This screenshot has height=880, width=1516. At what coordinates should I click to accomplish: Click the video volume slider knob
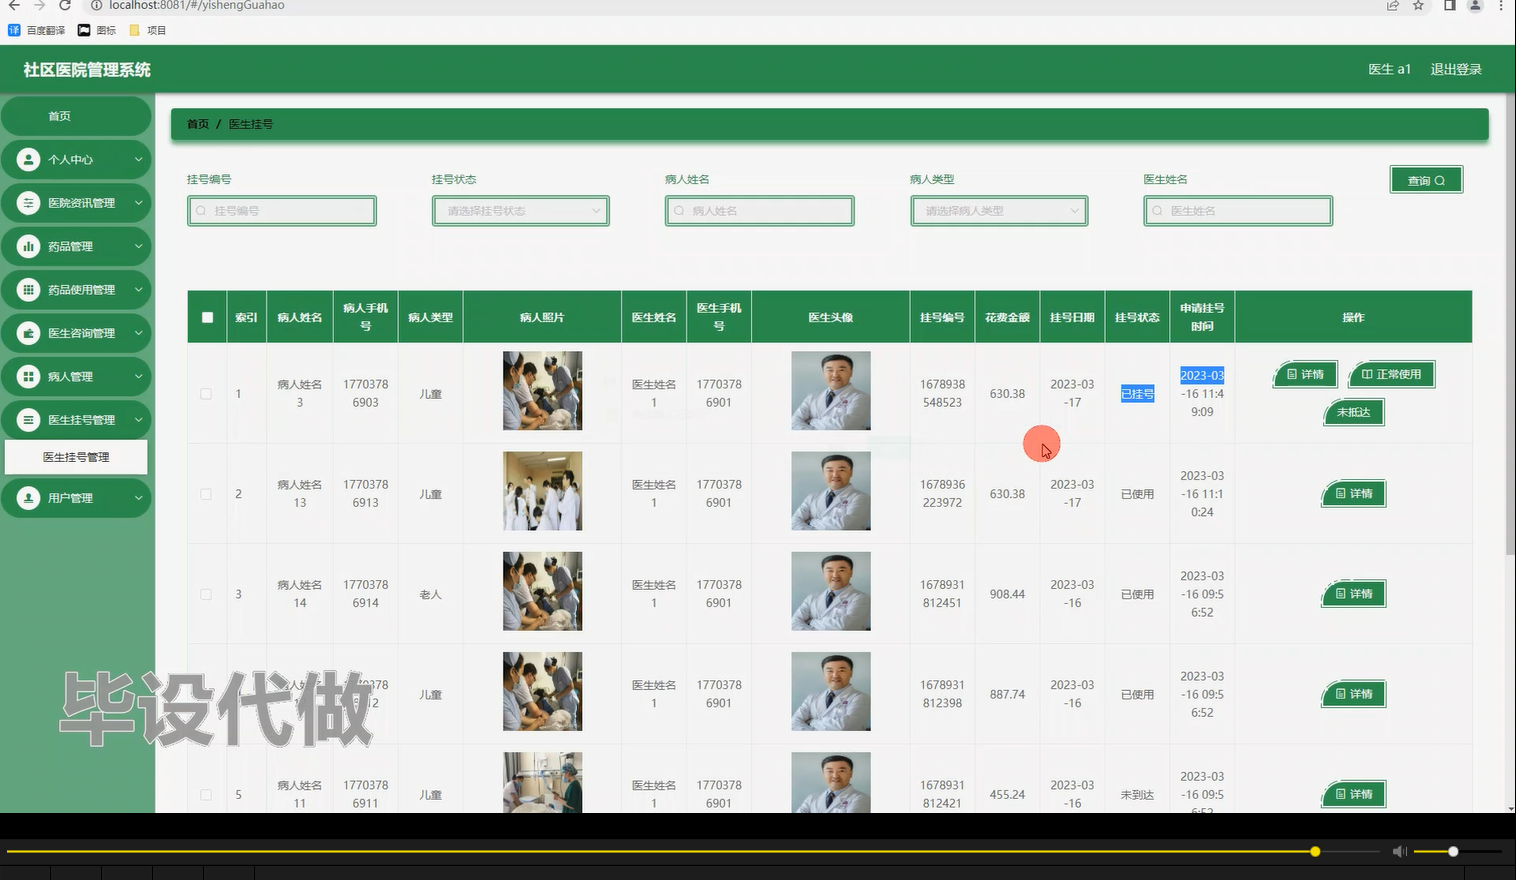coord(1453,851)
